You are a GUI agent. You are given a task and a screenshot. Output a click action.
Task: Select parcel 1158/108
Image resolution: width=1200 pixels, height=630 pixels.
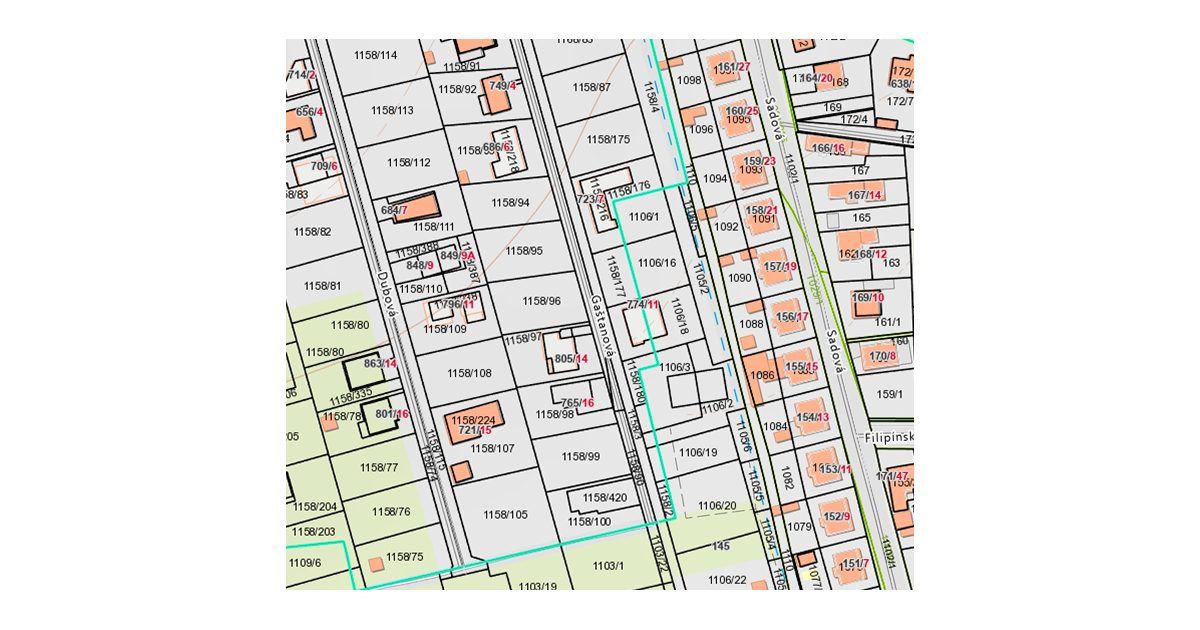click(x=468, y=373)
